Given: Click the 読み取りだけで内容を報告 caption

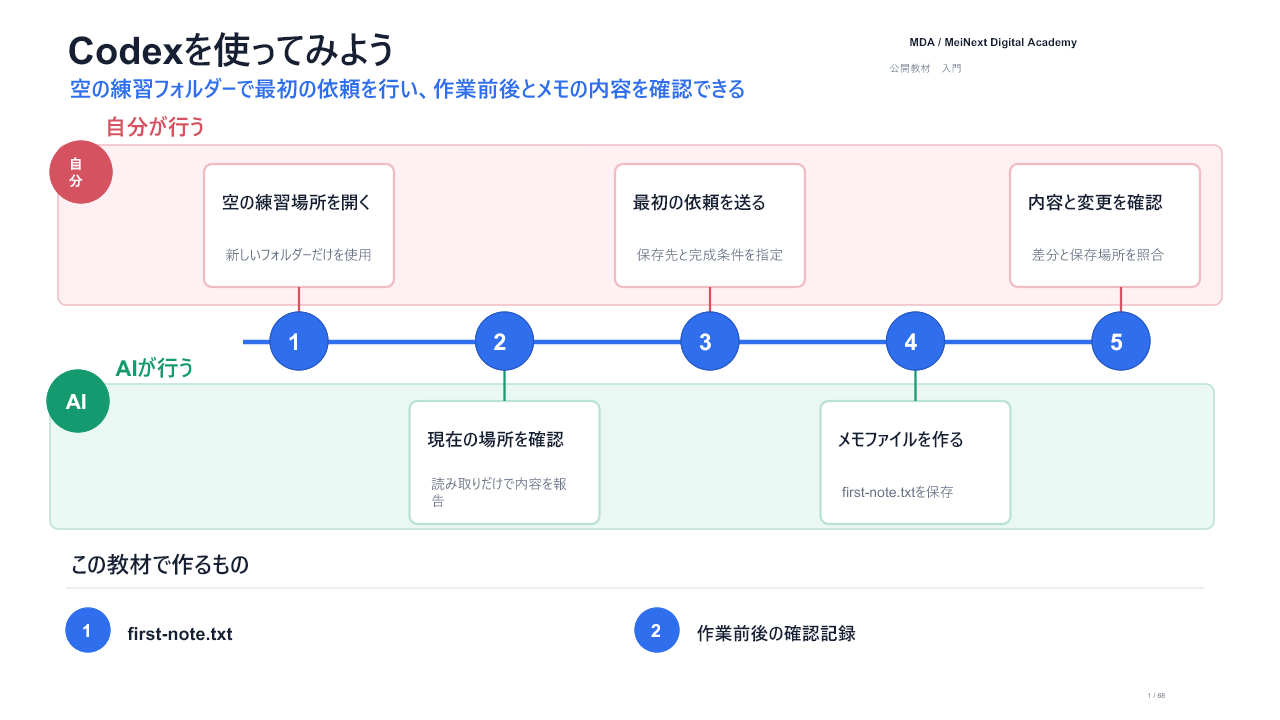Looking at the screenshot, I should click(x=499, y=492).
